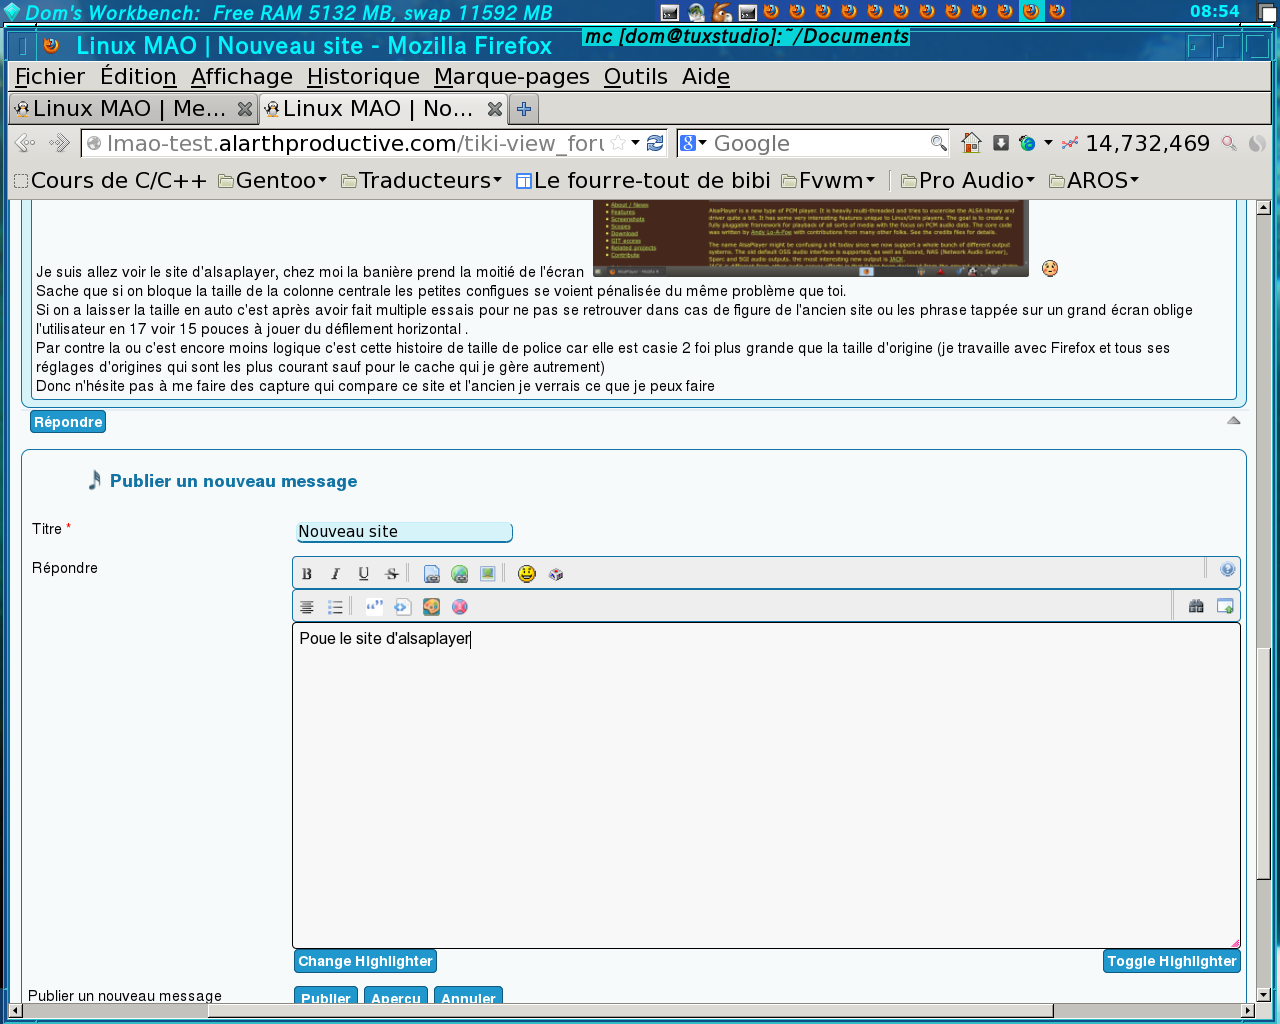This screenshot has width=1280, height=1024.
Task: Open the Affichage menu
Action: click(x=242, y=77)
